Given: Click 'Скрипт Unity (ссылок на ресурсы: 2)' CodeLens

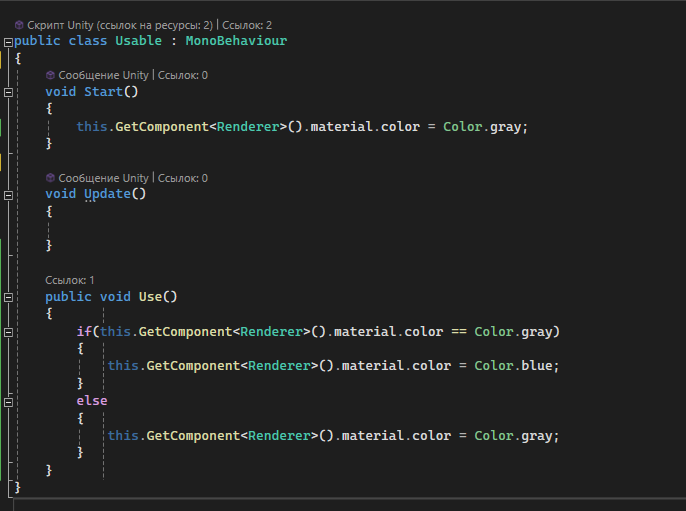Looking at the screenshot, I should [x=119, y=25].
